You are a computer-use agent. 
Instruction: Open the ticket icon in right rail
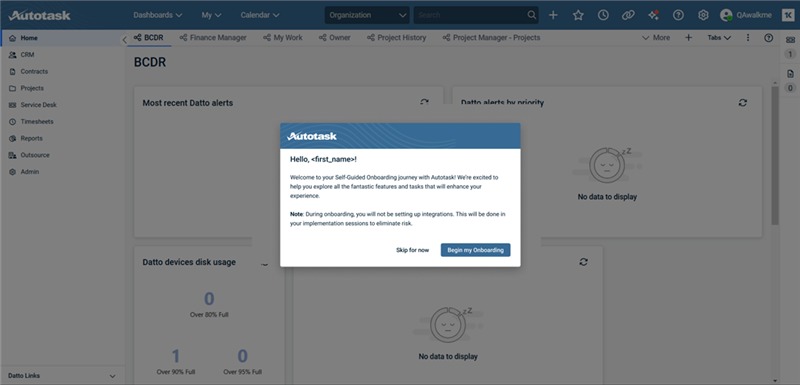tap(790, 40)
